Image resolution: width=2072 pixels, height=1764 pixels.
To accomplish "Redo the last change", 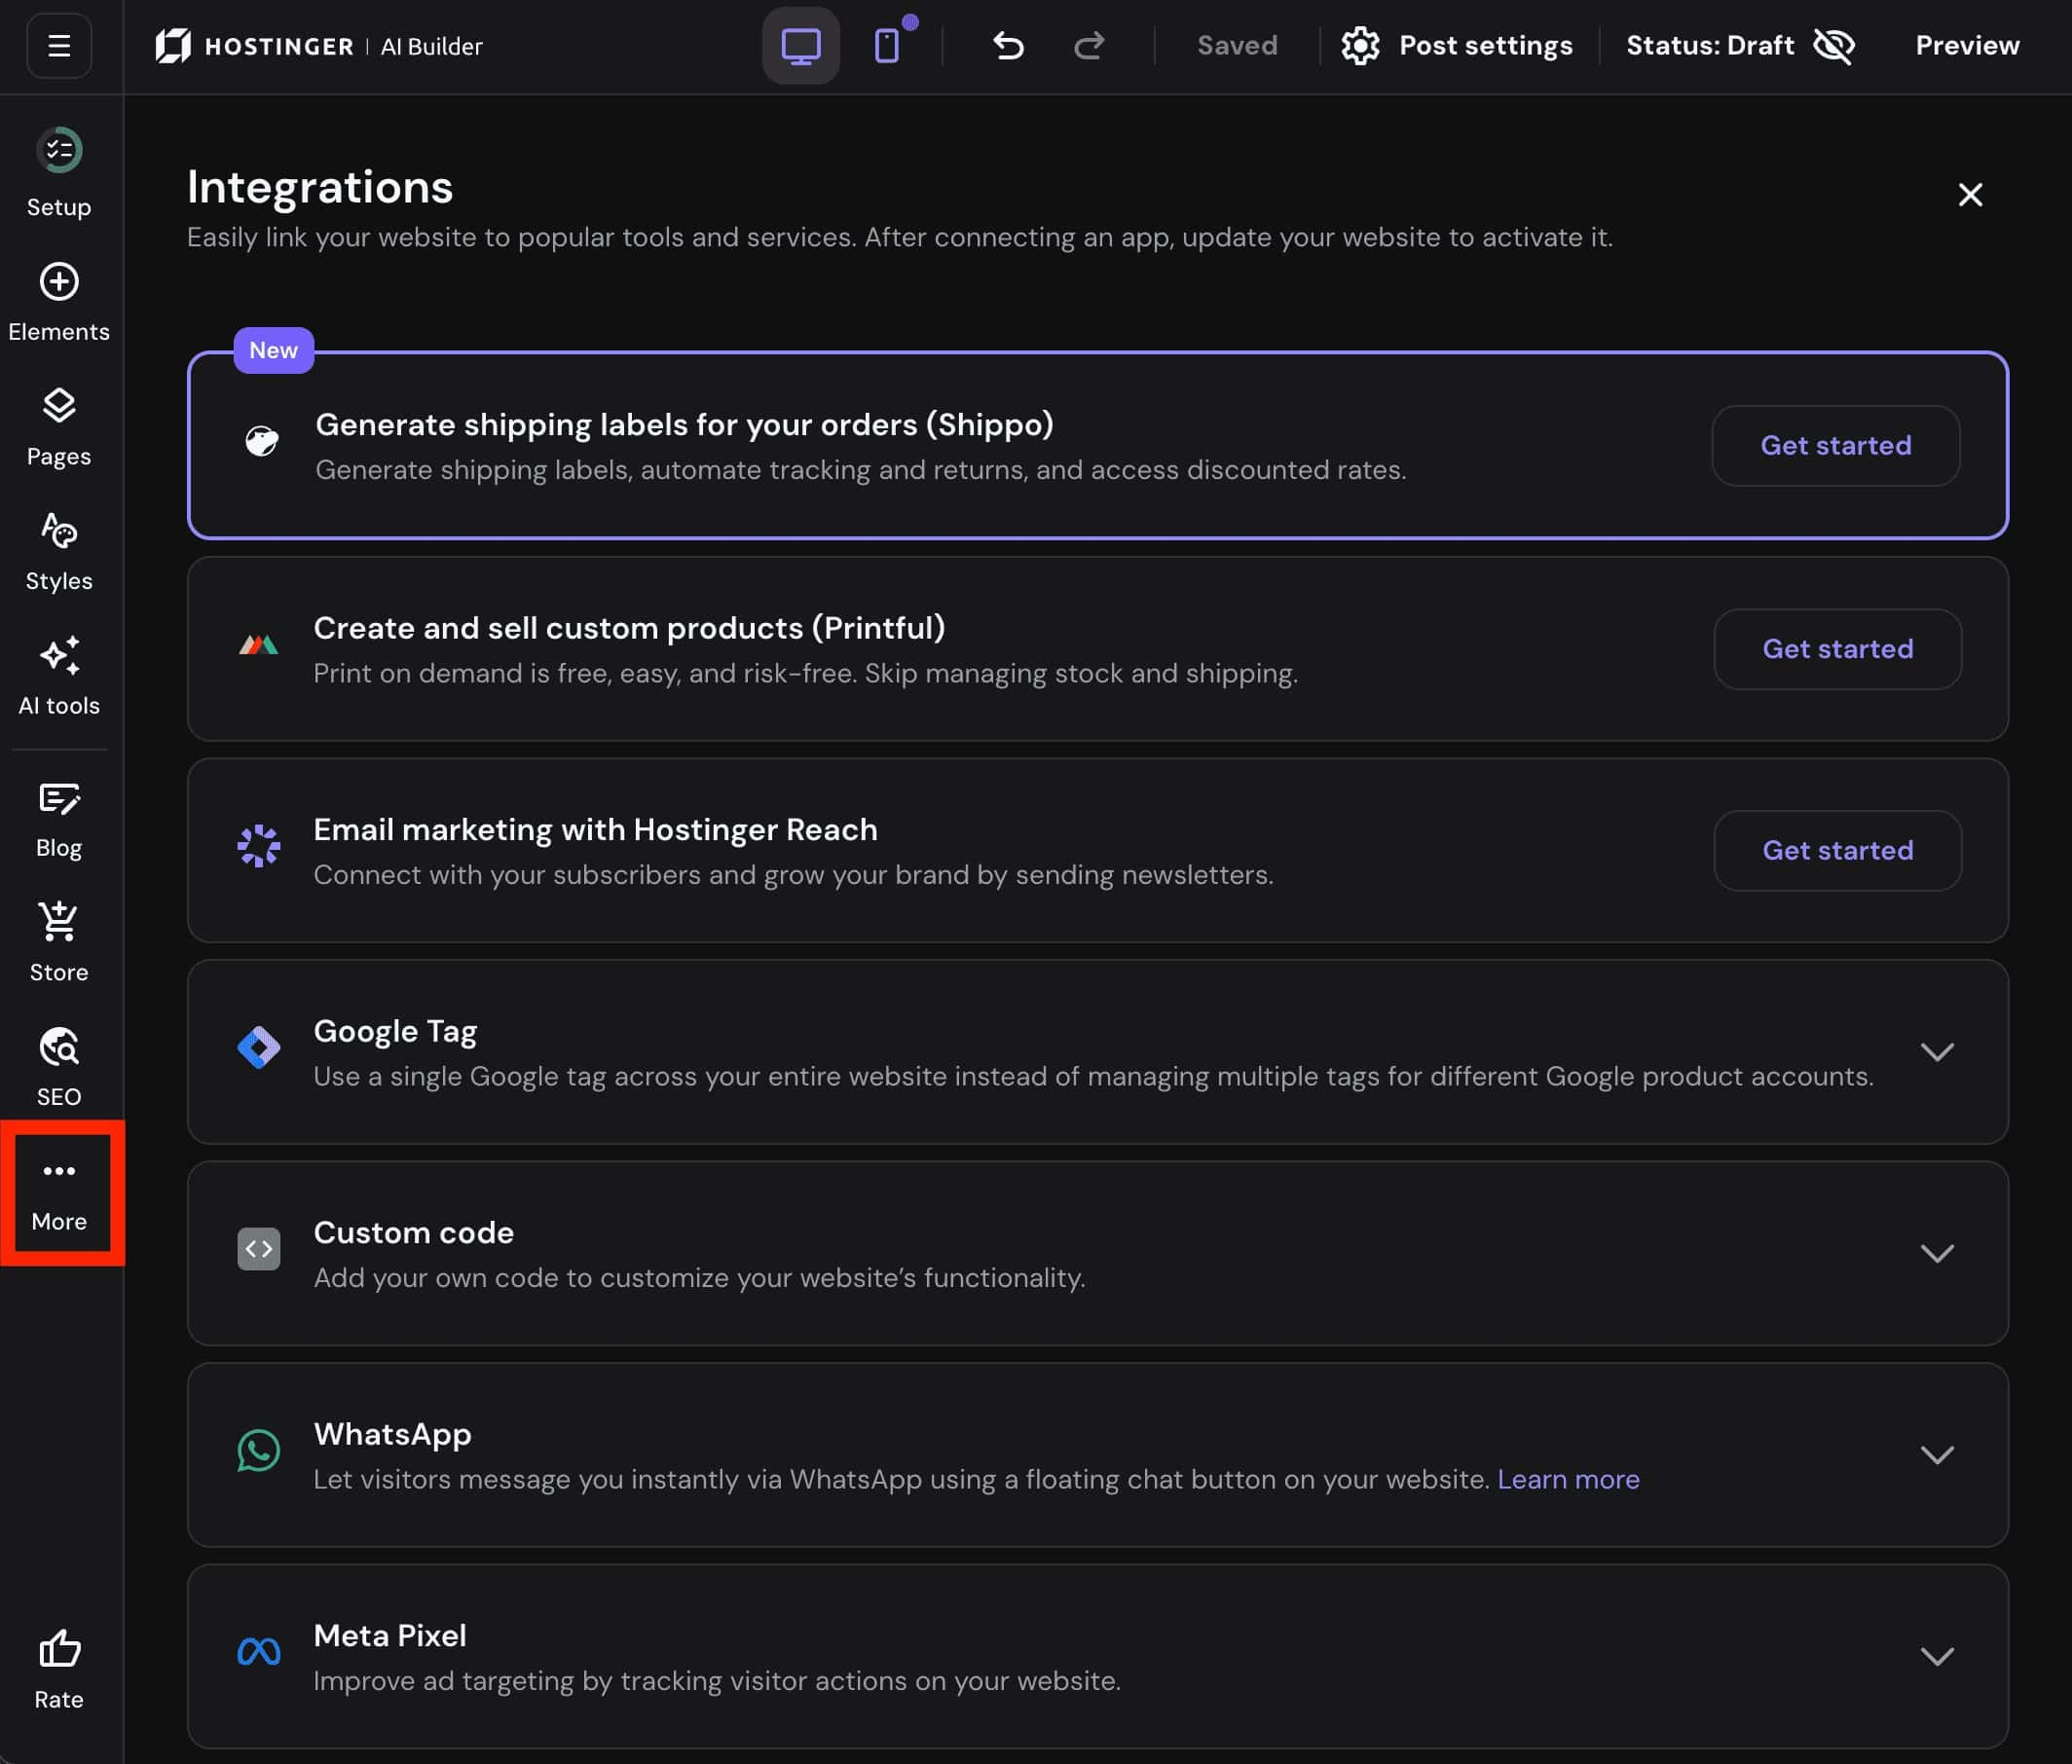I will (1089, 46).
